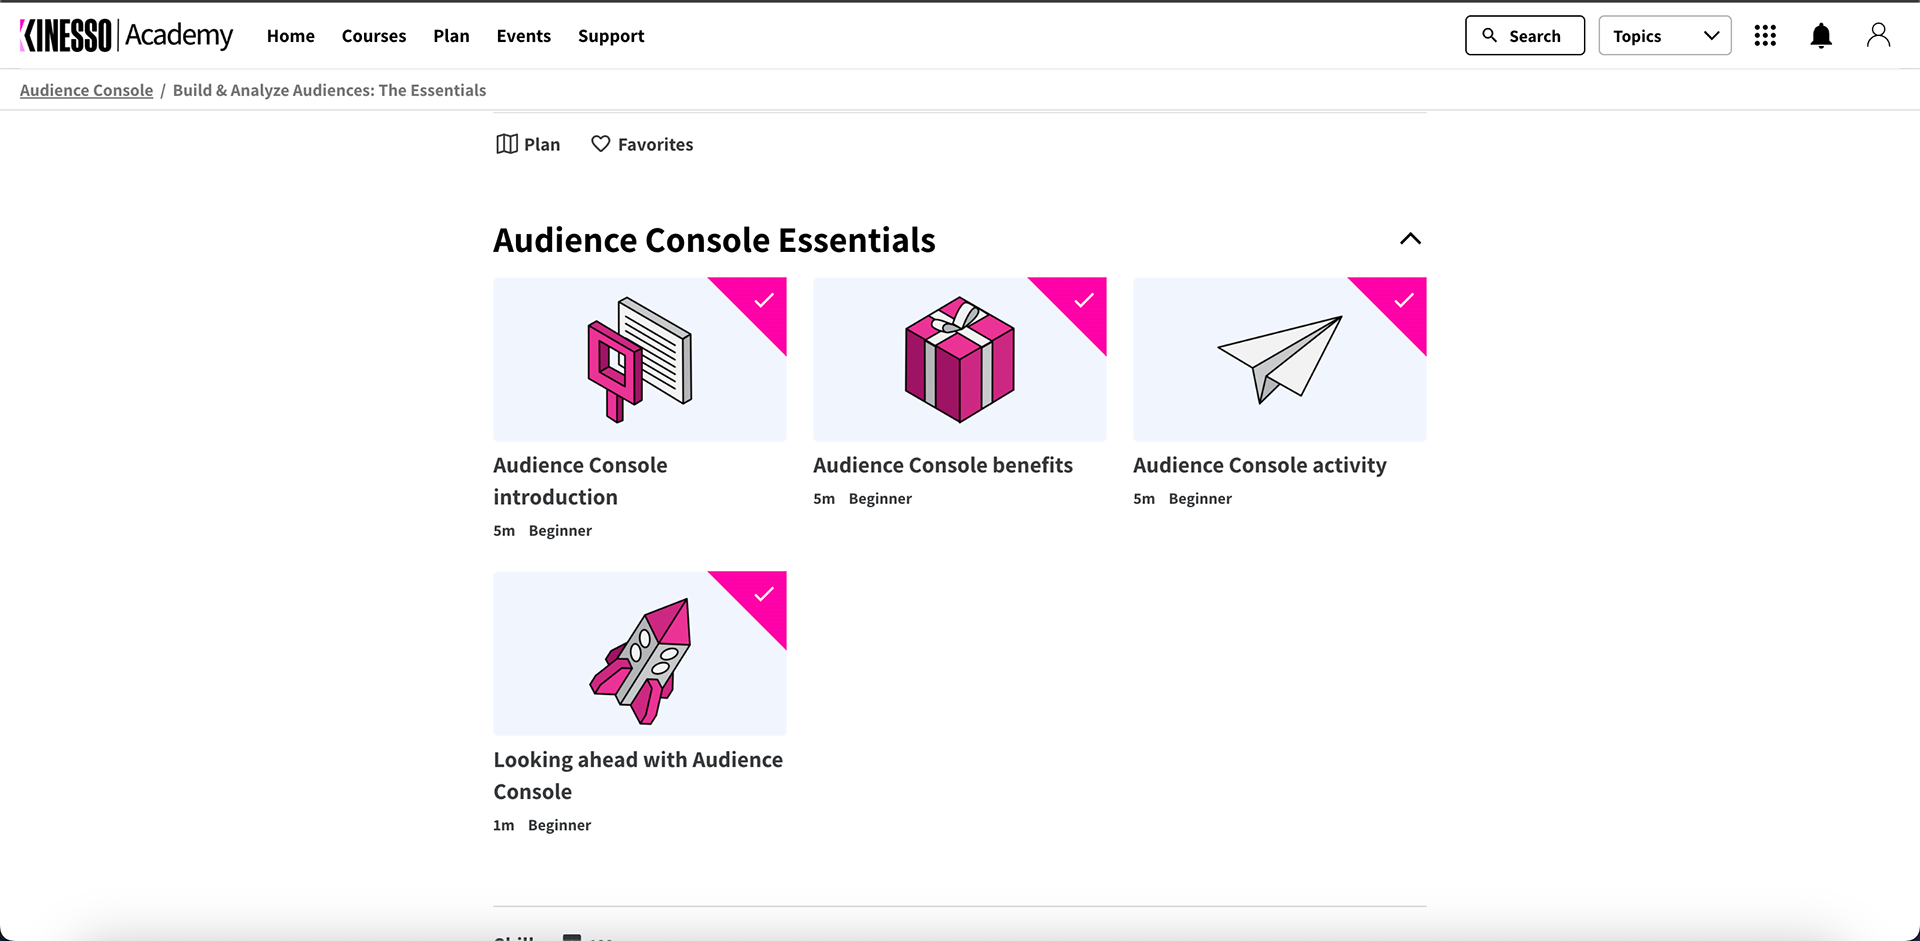Click the Kinesso Academy logo
The height and width of the screenshot is (941, 1920).
click(x=126, y=35)
